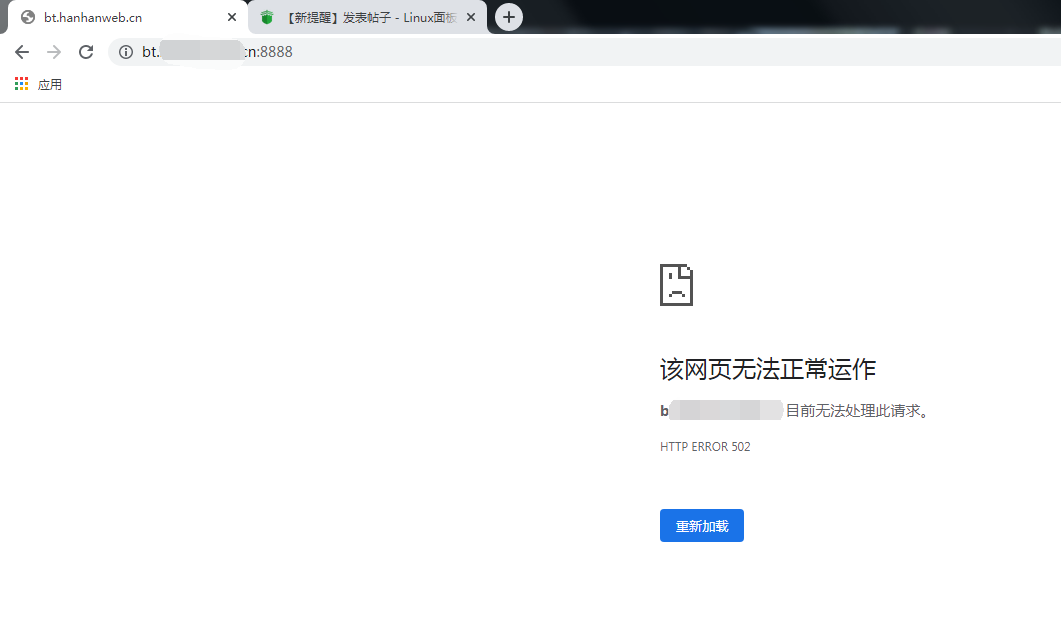Click the sad page error icon
Screen dimensions: 1061x620
[676, 285]
